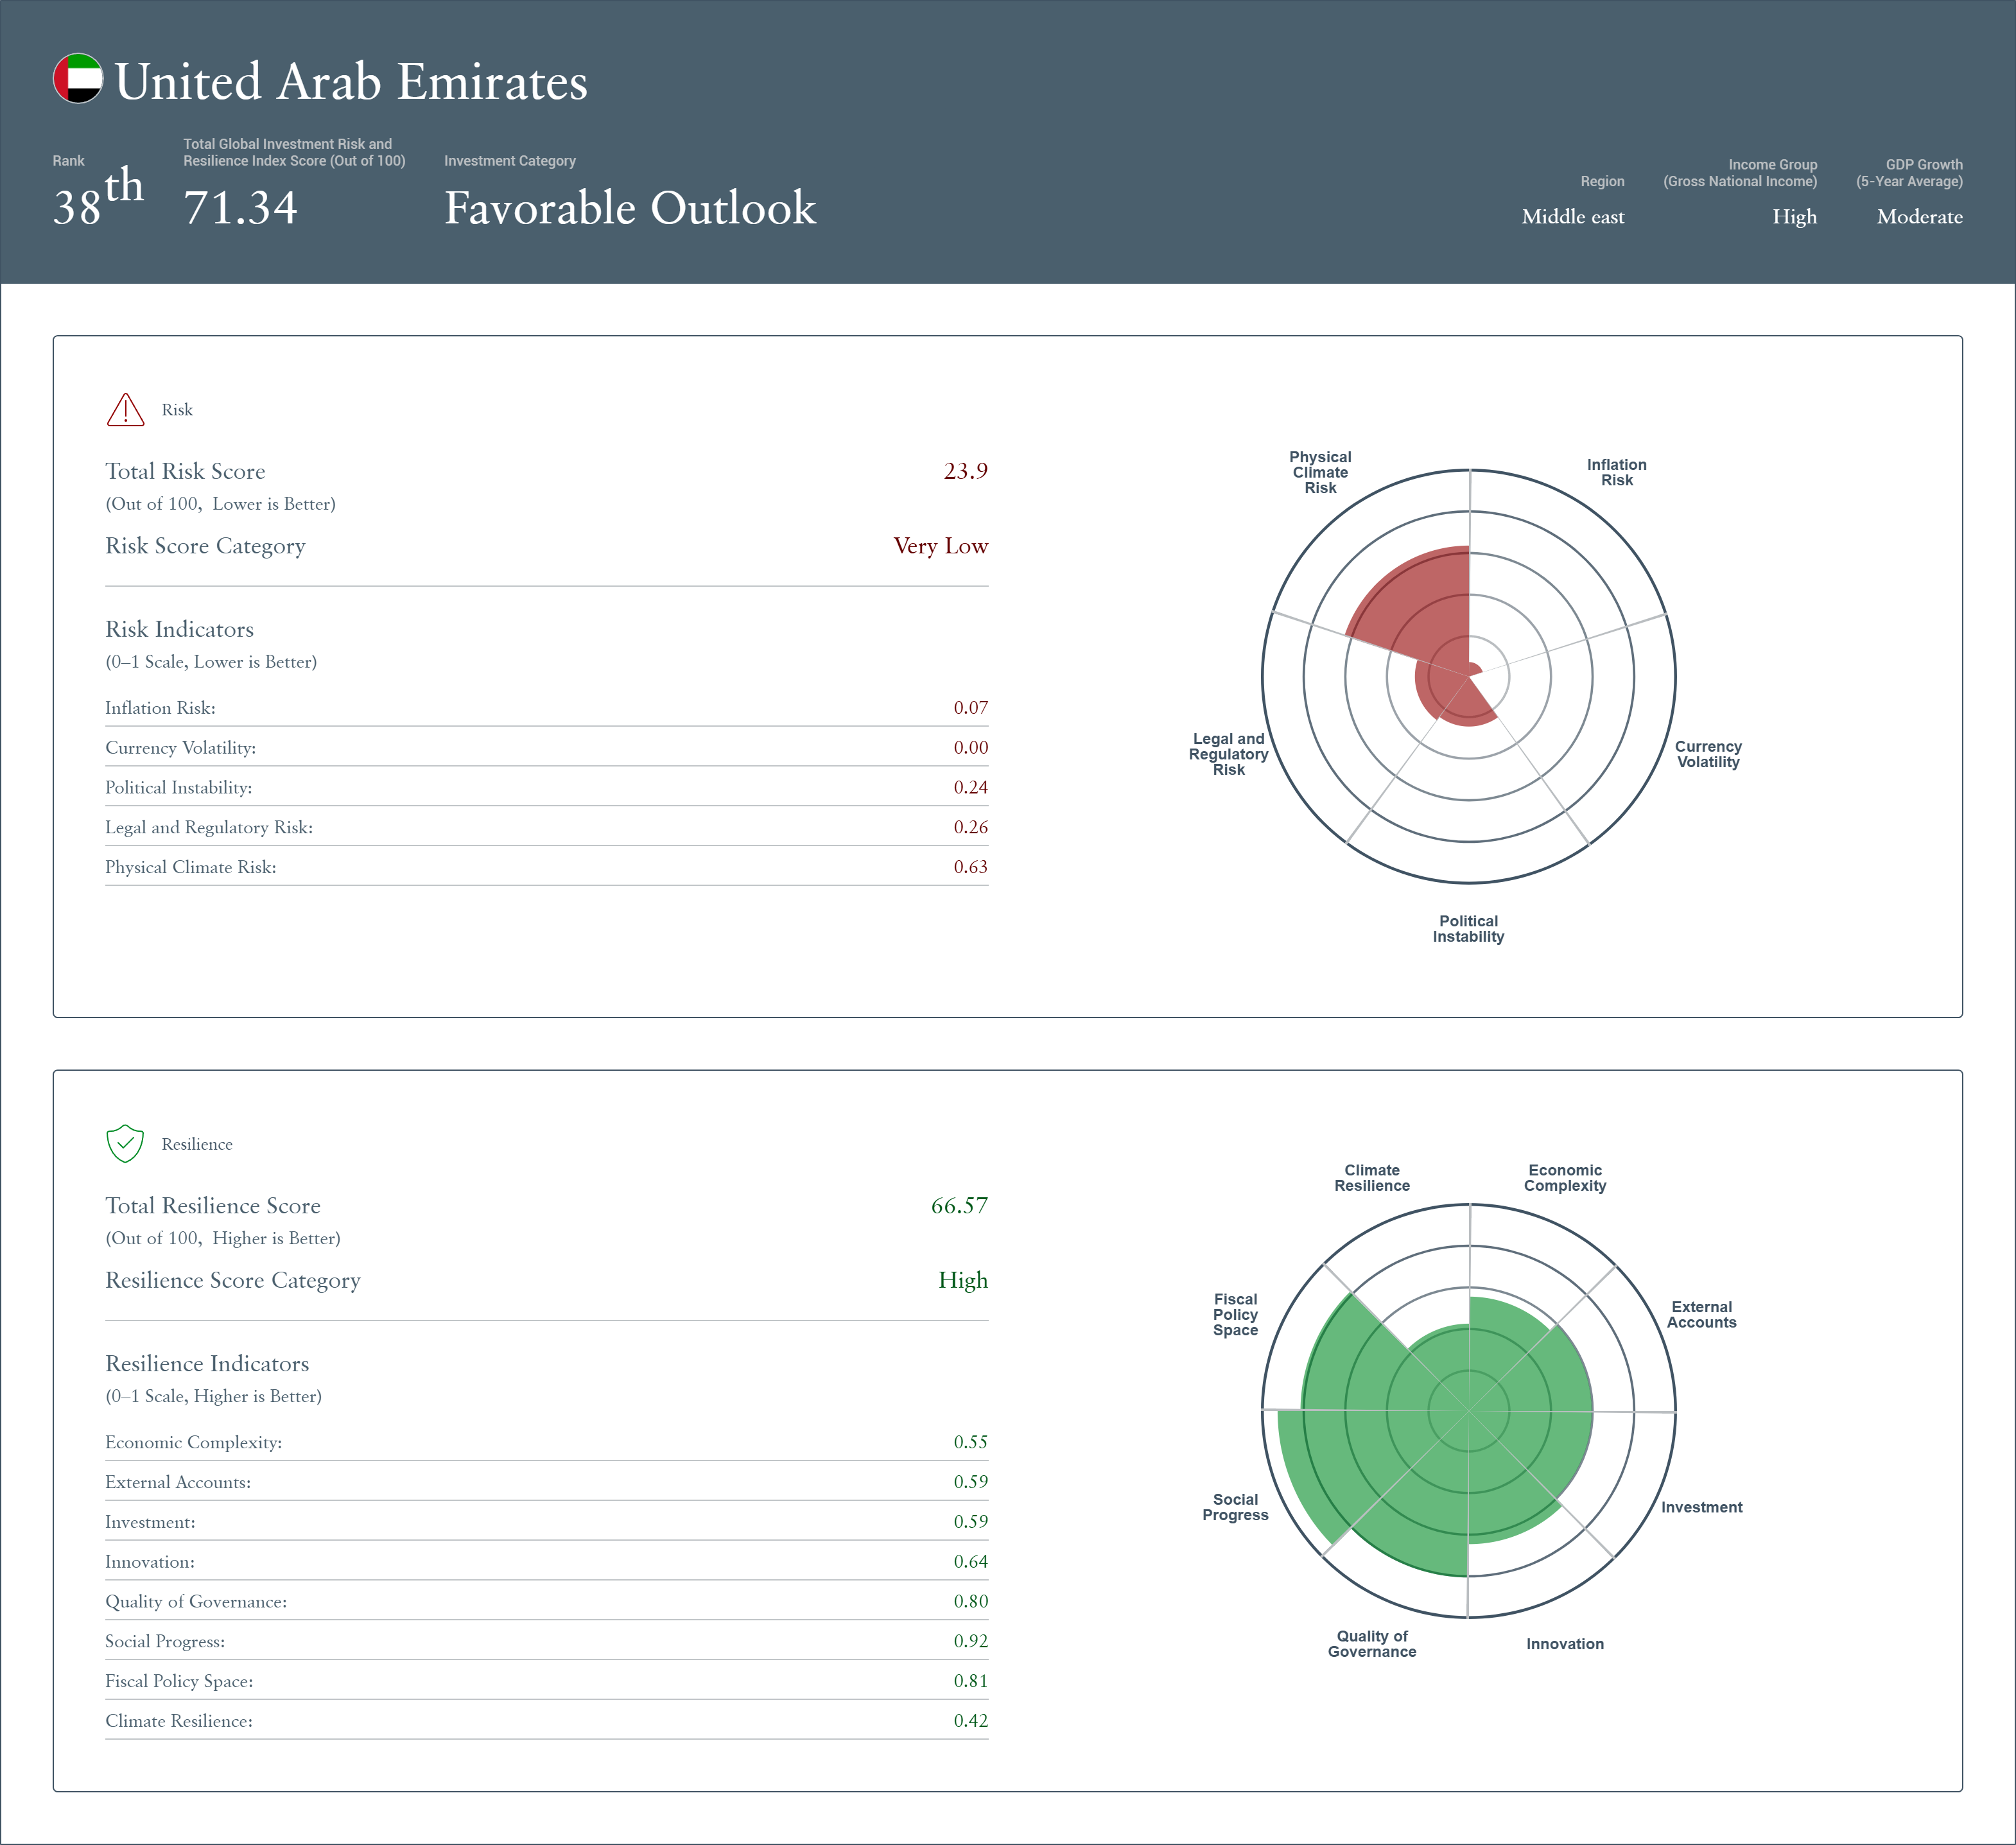Click the Political Instability radar chart label
Screen dimensions: 2016x1845
click(1467, 928)
